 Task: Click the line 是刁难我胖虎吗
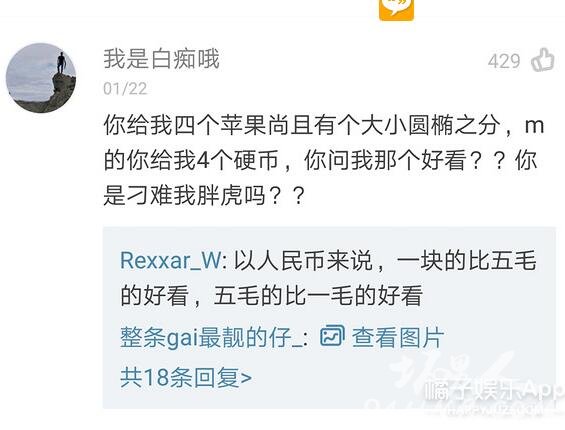click(204, 195)
